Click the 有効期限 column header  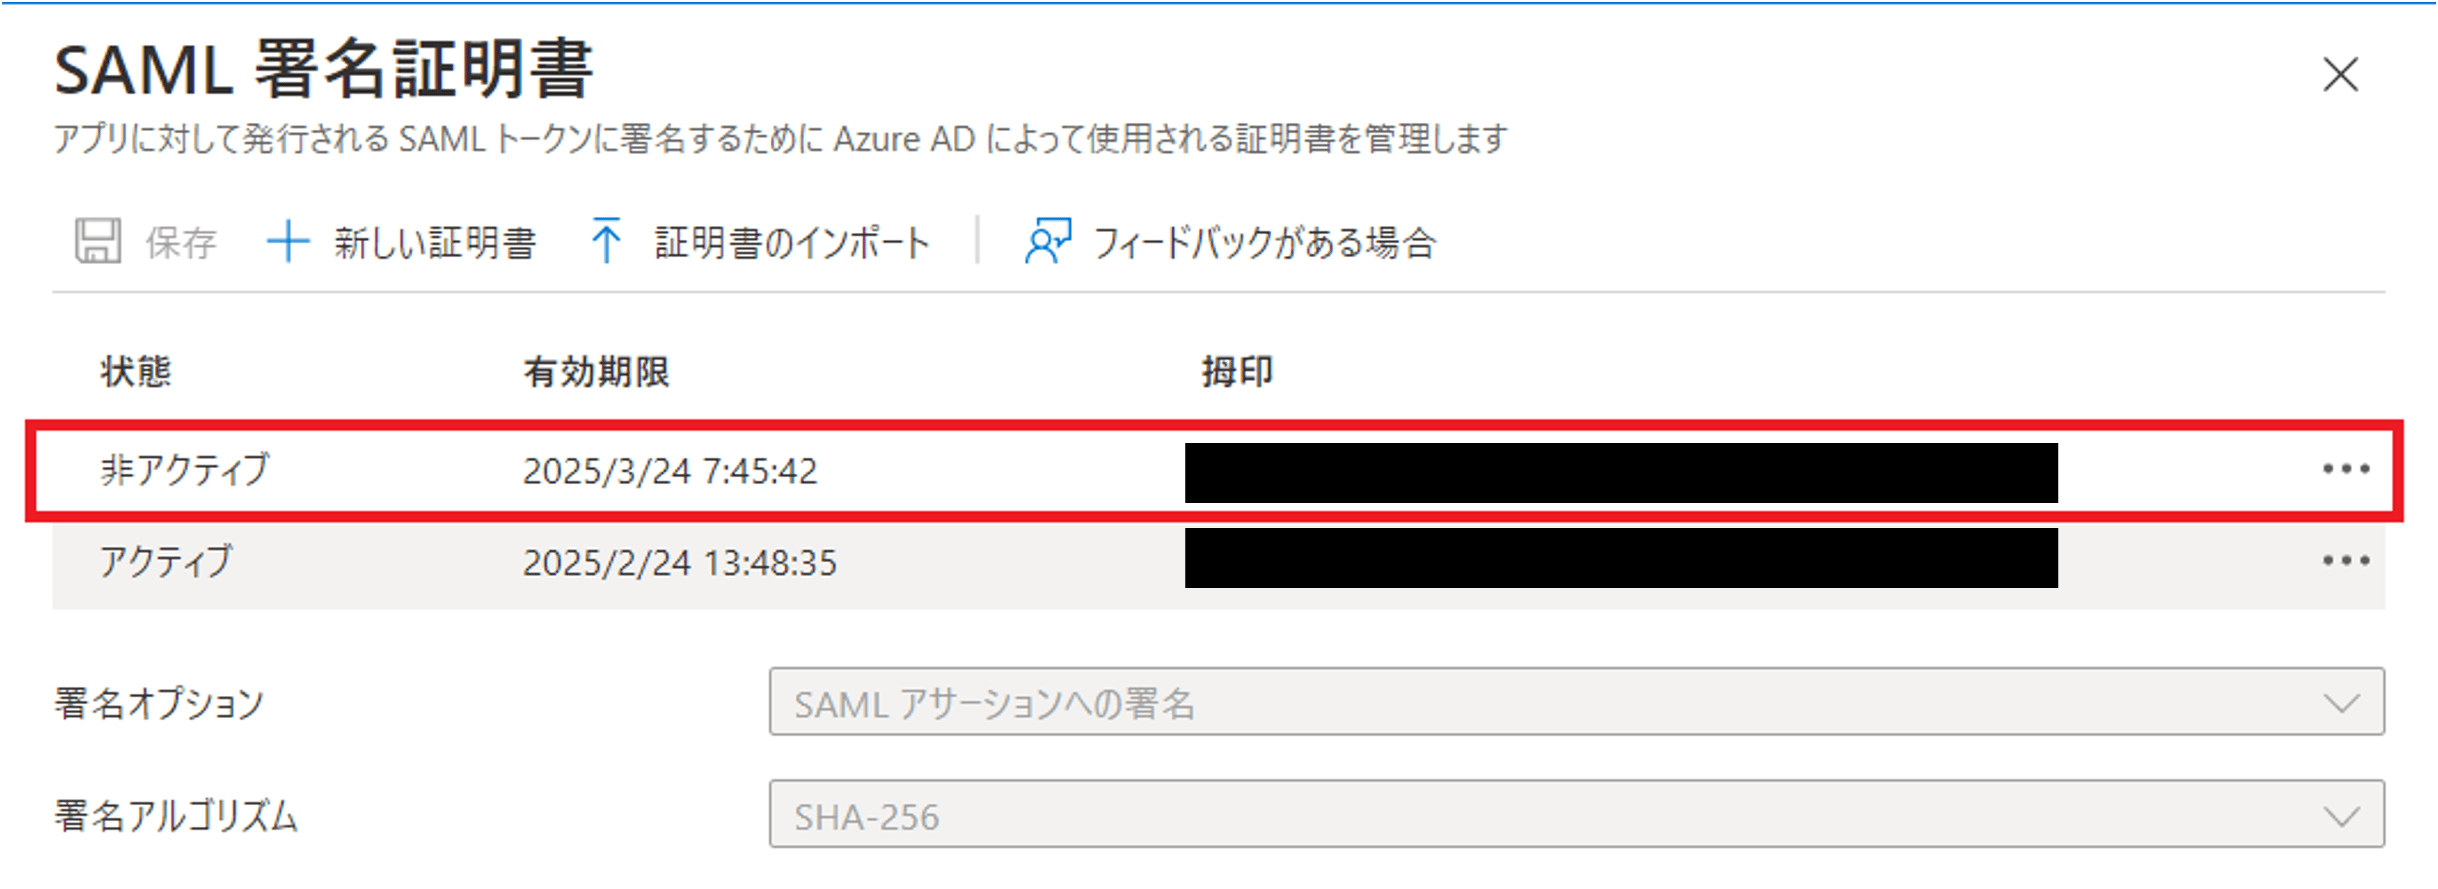pyautogui.click(x=597, y=372)
